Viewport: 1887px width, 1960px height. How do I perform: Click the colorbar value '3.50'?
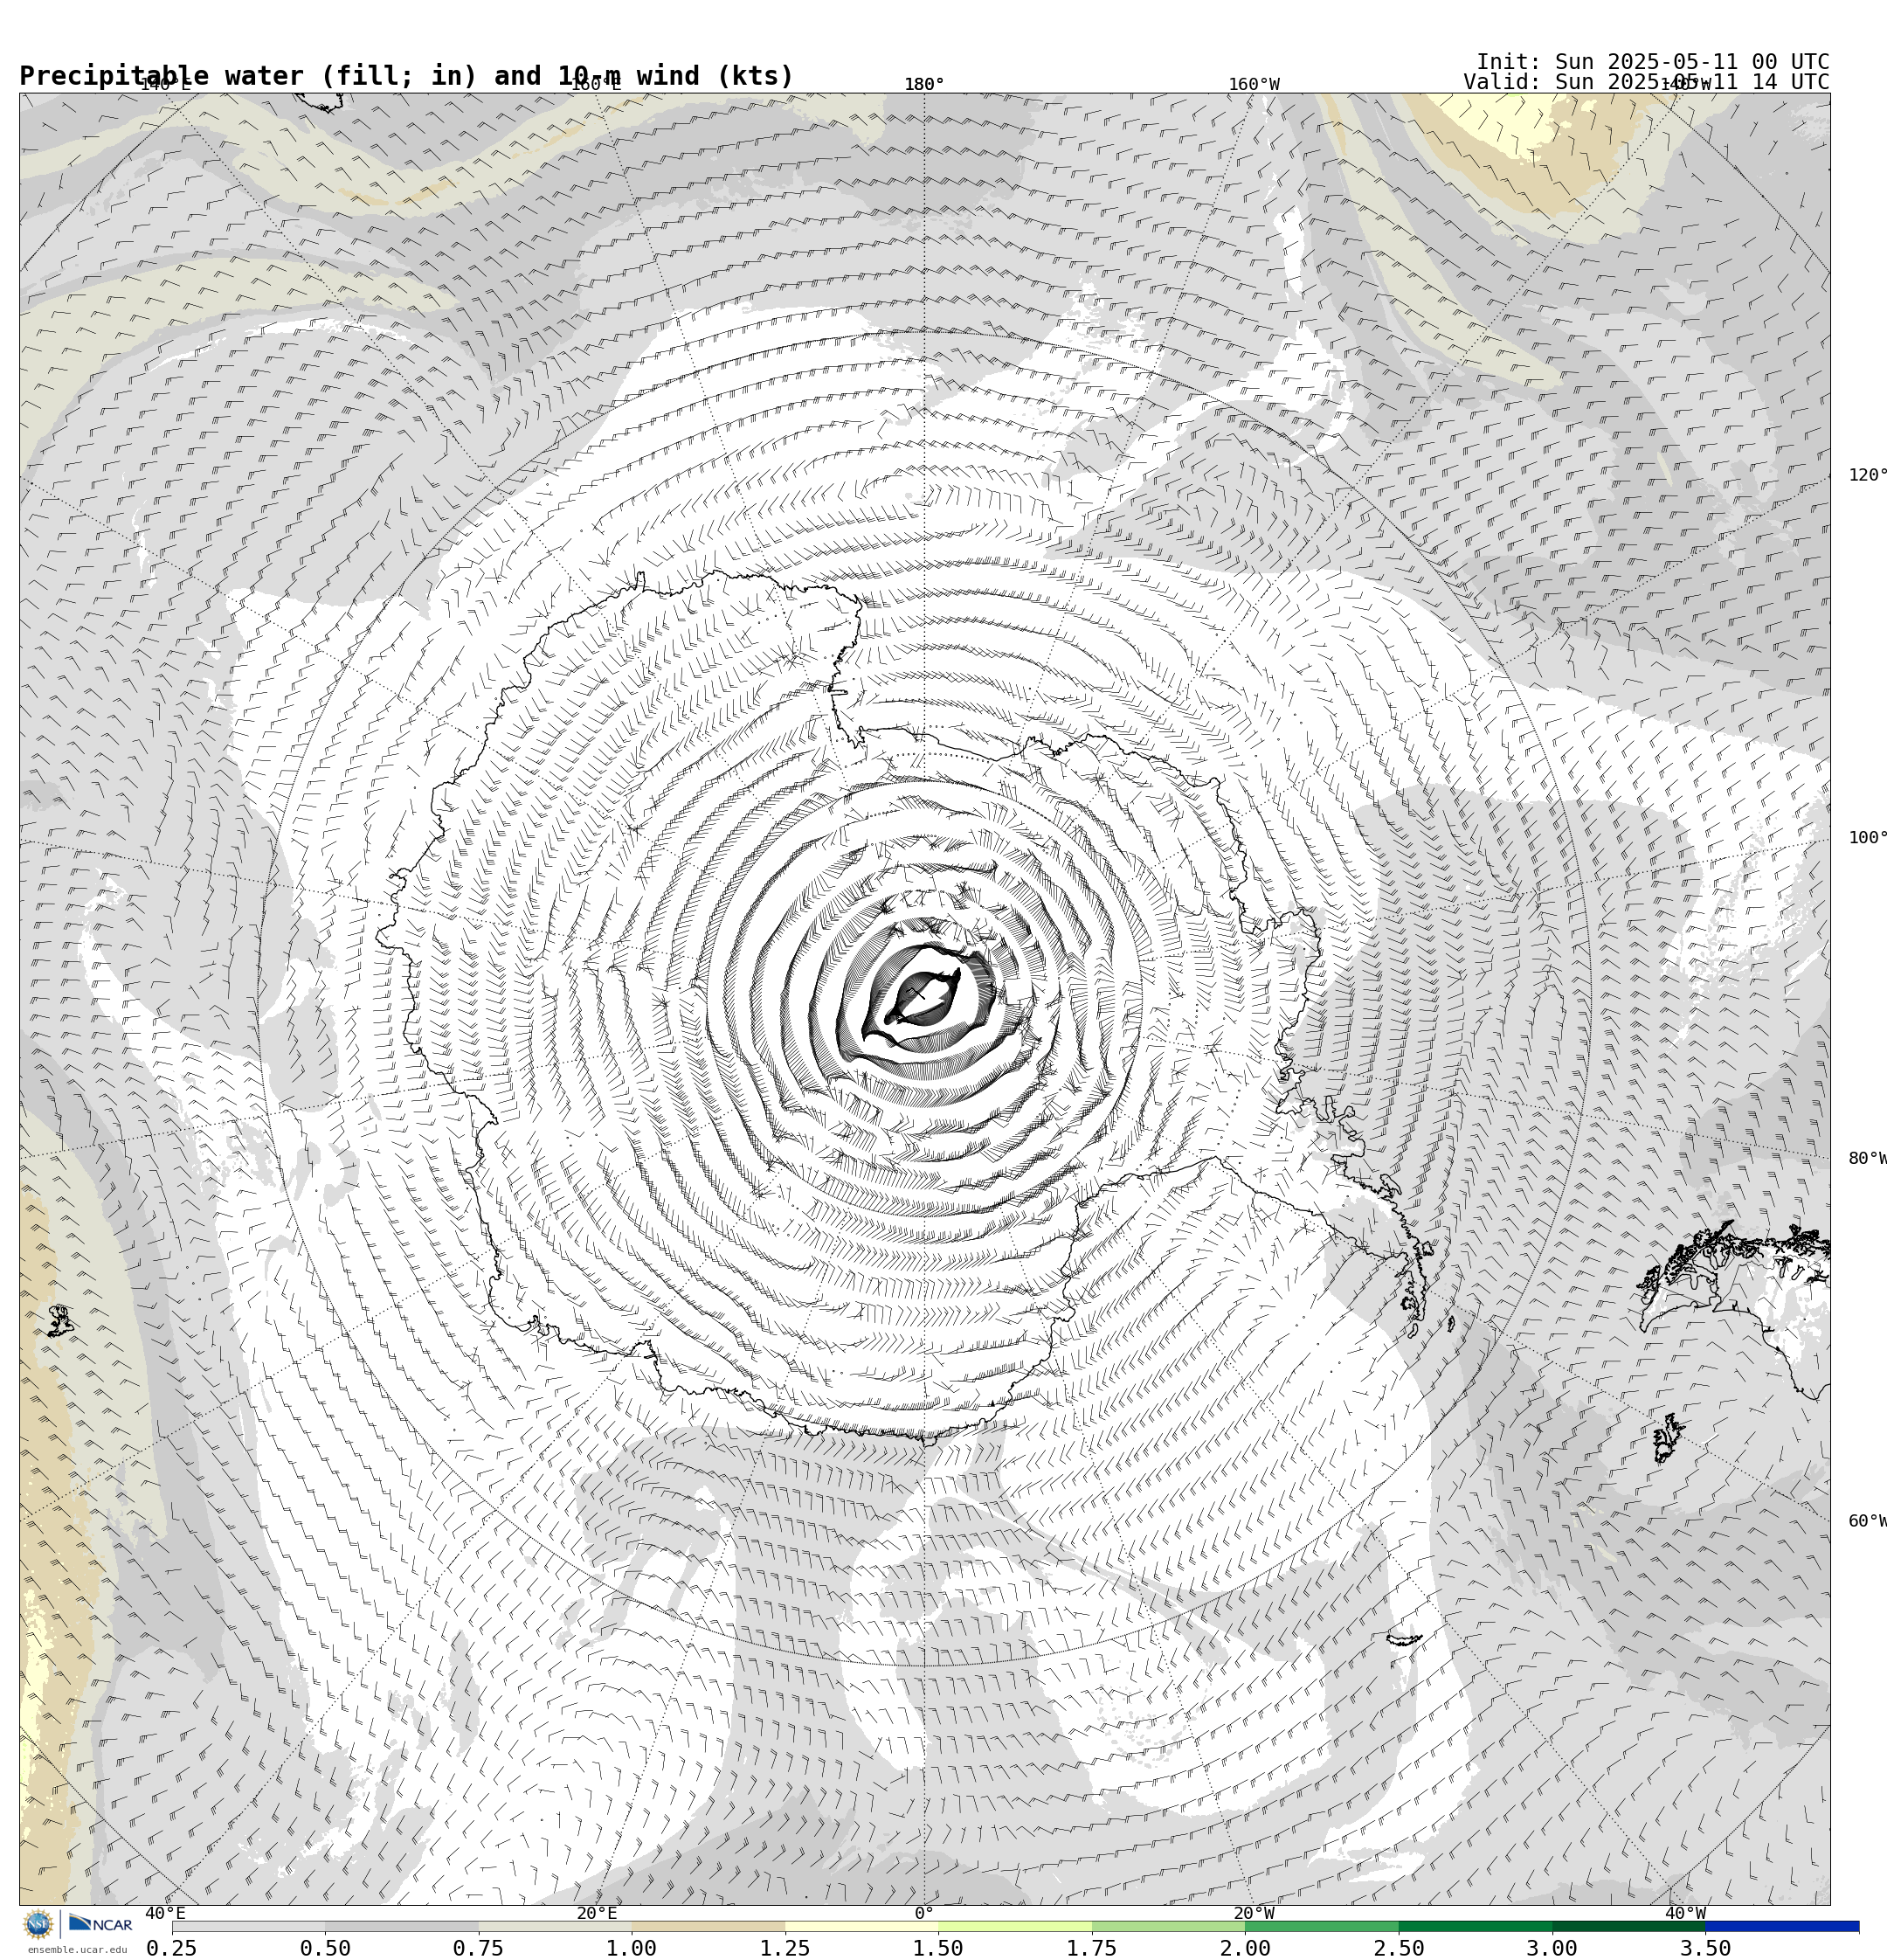(1706, 1948)
